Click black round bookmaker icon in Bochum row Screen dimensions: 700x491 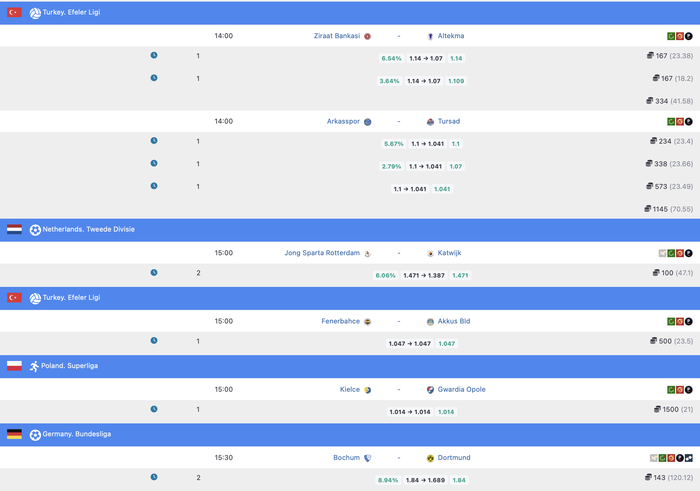[679, 458]
